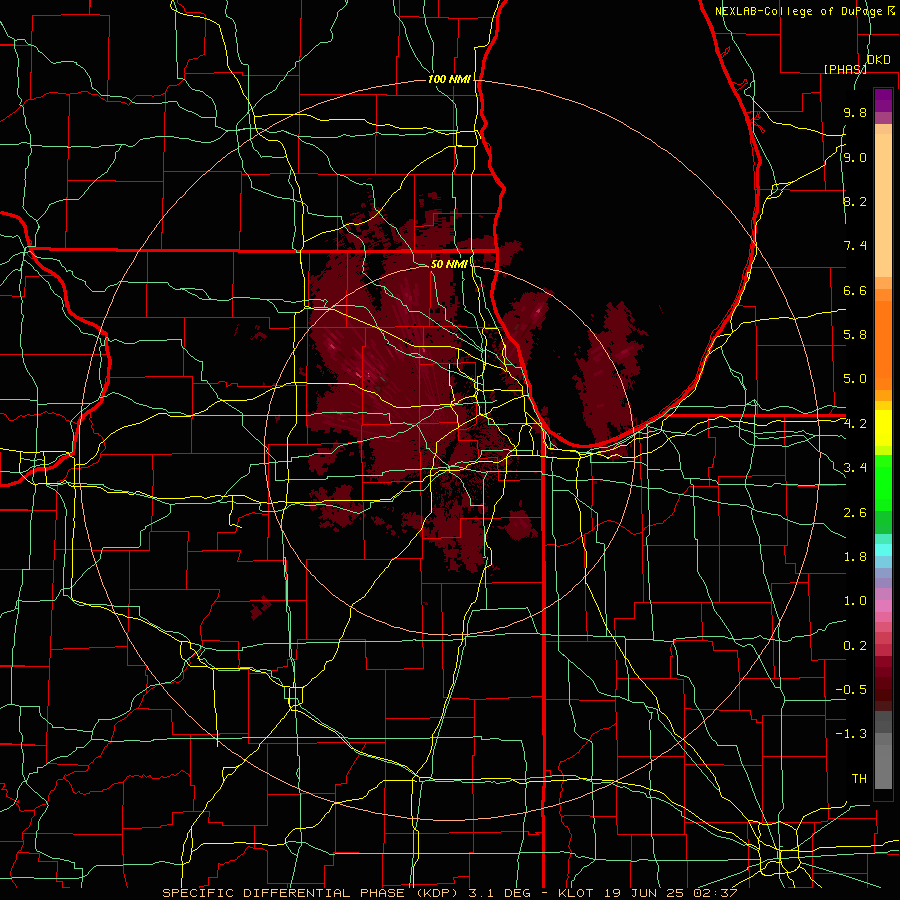Click the [PHAS] legend unit label
This screenshot has width=900, height=900.
[845, 69]
